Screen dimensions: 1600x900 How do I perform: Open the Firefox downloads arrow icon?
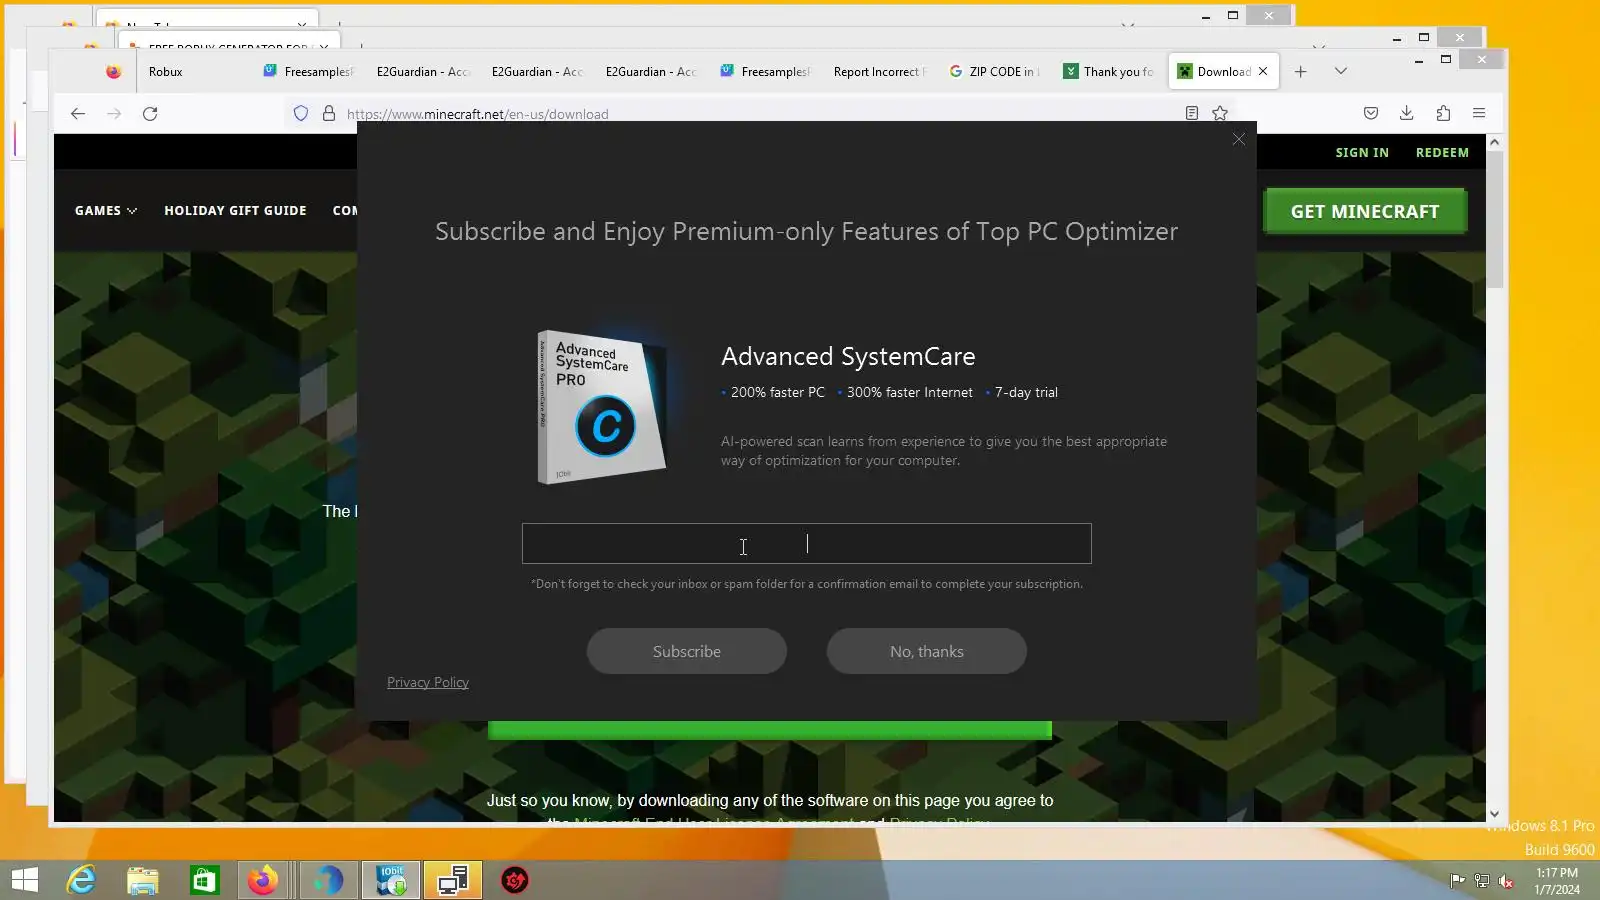point(1406,113)
